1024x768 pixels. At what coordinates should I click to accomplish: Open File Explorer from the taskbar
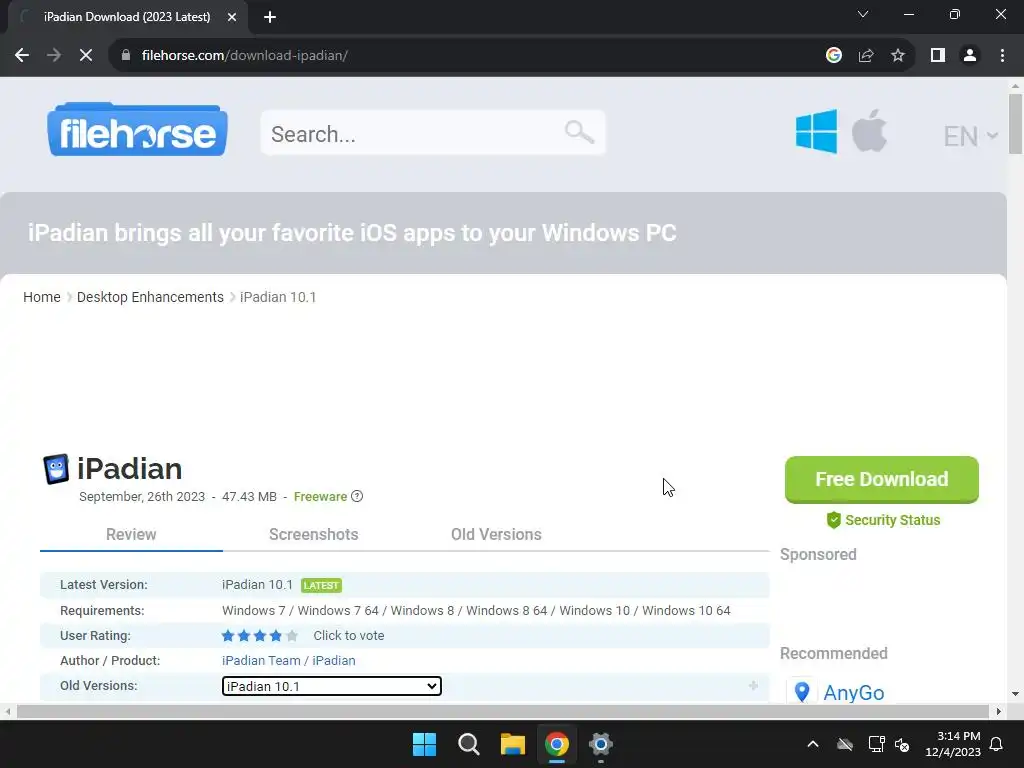coord(513,744)
